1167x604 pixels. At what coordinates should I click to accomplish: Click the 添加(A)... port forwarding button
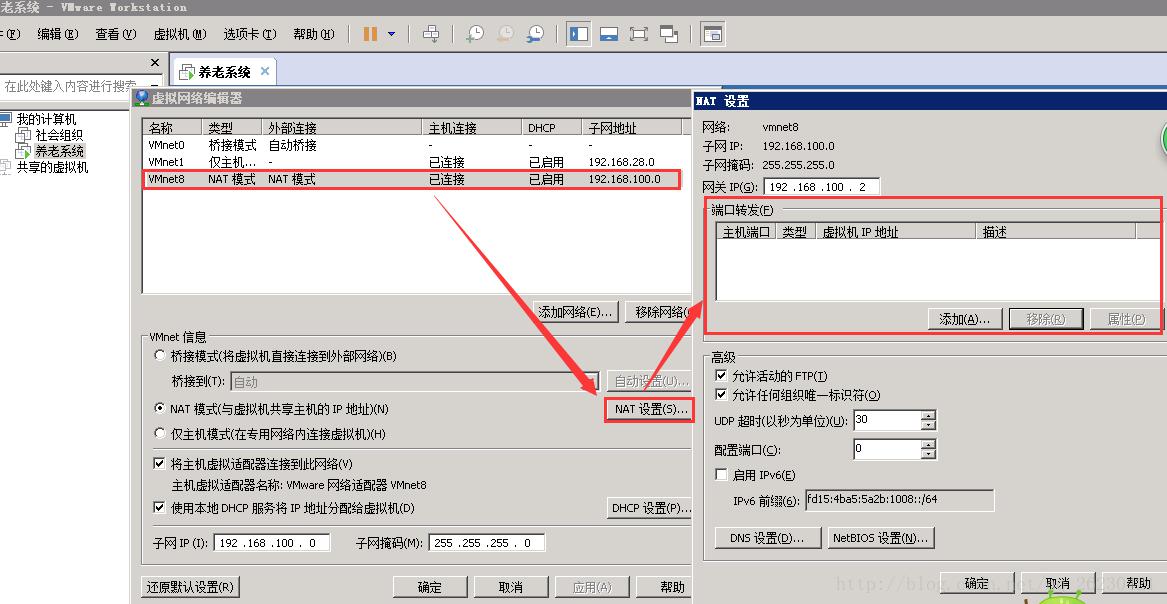point(965,319)
